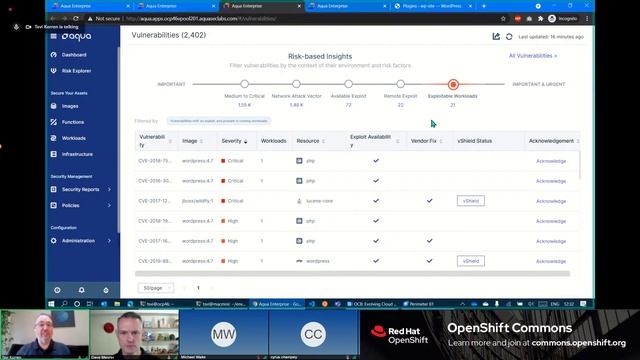Click vShield button in wordpress resource row

click(x=471, y=261)
